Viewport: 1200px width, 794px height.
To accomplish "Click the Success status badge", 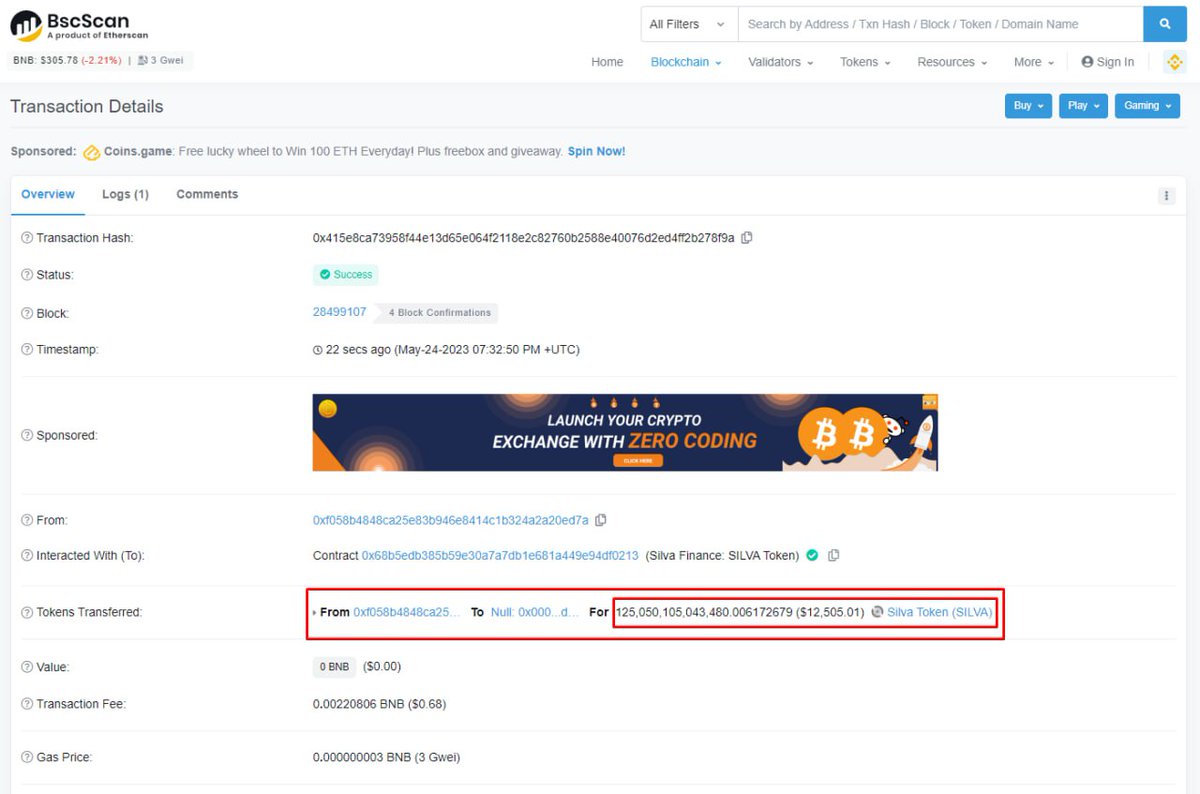I will click(x=346, y=275).
